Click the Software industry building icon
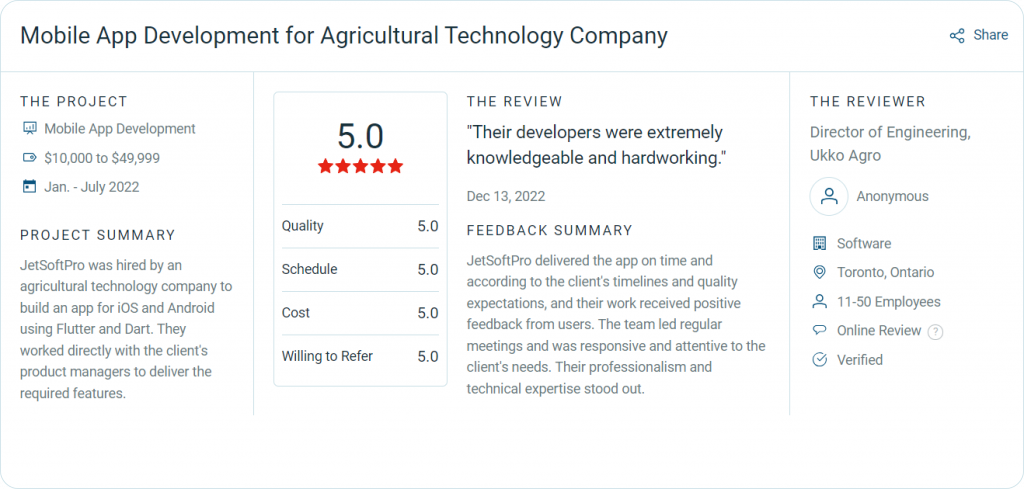This screenshot has height=489, width=1024. pyautogui.click(x=820, y=244)
